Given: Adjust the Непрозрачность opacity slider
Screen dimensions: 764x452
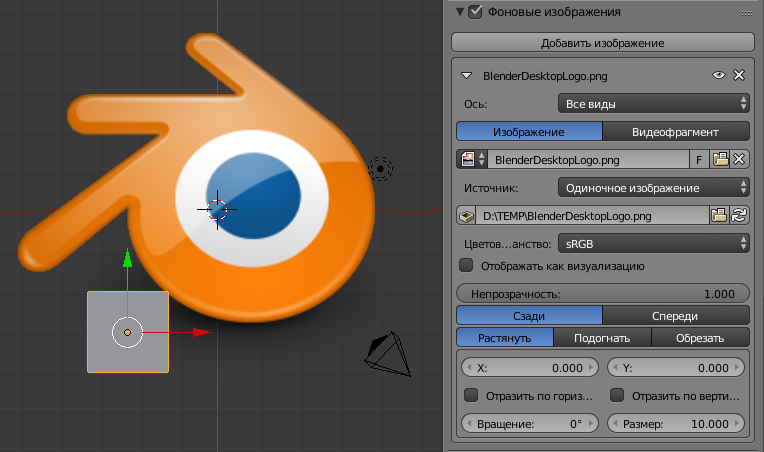Looking at the screenshot, I should 603,294.
